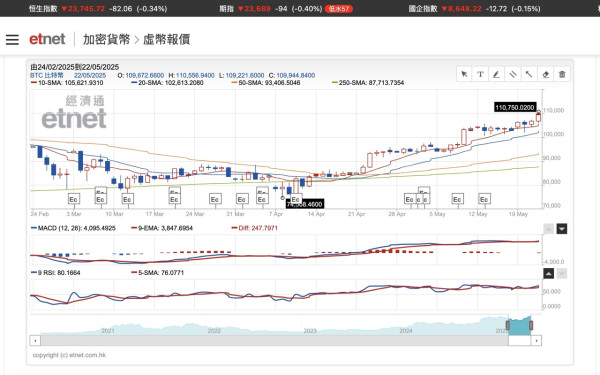This screenshot has width=600, height=375.
Task: Click 恒生指數 in the top ticker
Action: [43, 8]
